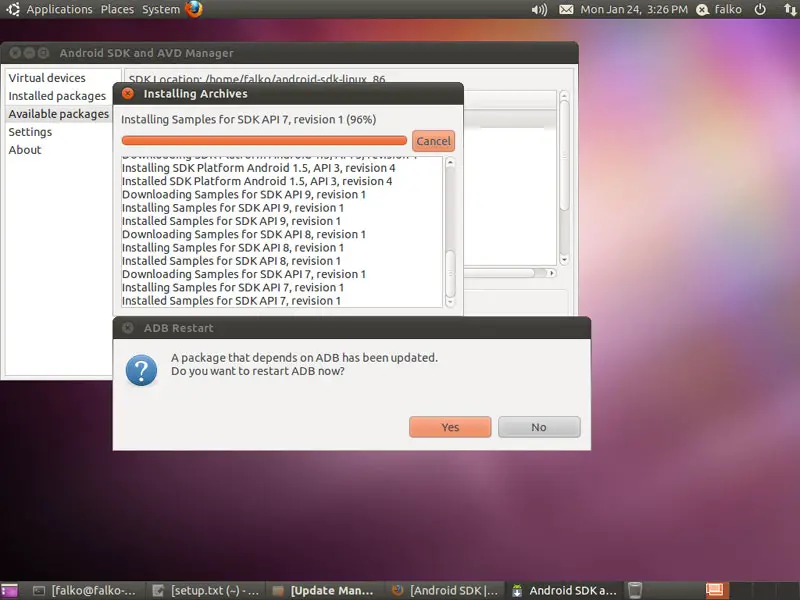The height and width of the screenshot is (600, 800).
Task: Switch to the Update Manager taskbar window
Action: (324, 590)
